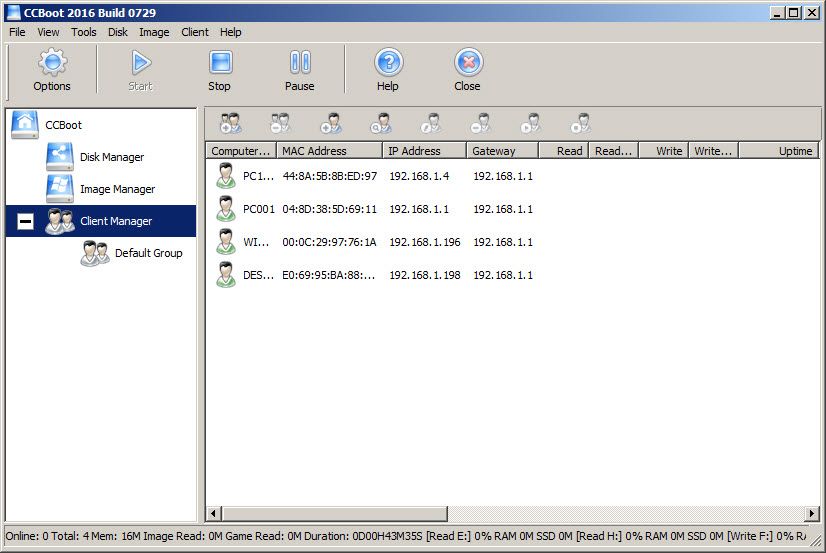Click the Duration status bar entry
This screenshot has width=826, height=553.
(x=363, y=536)
